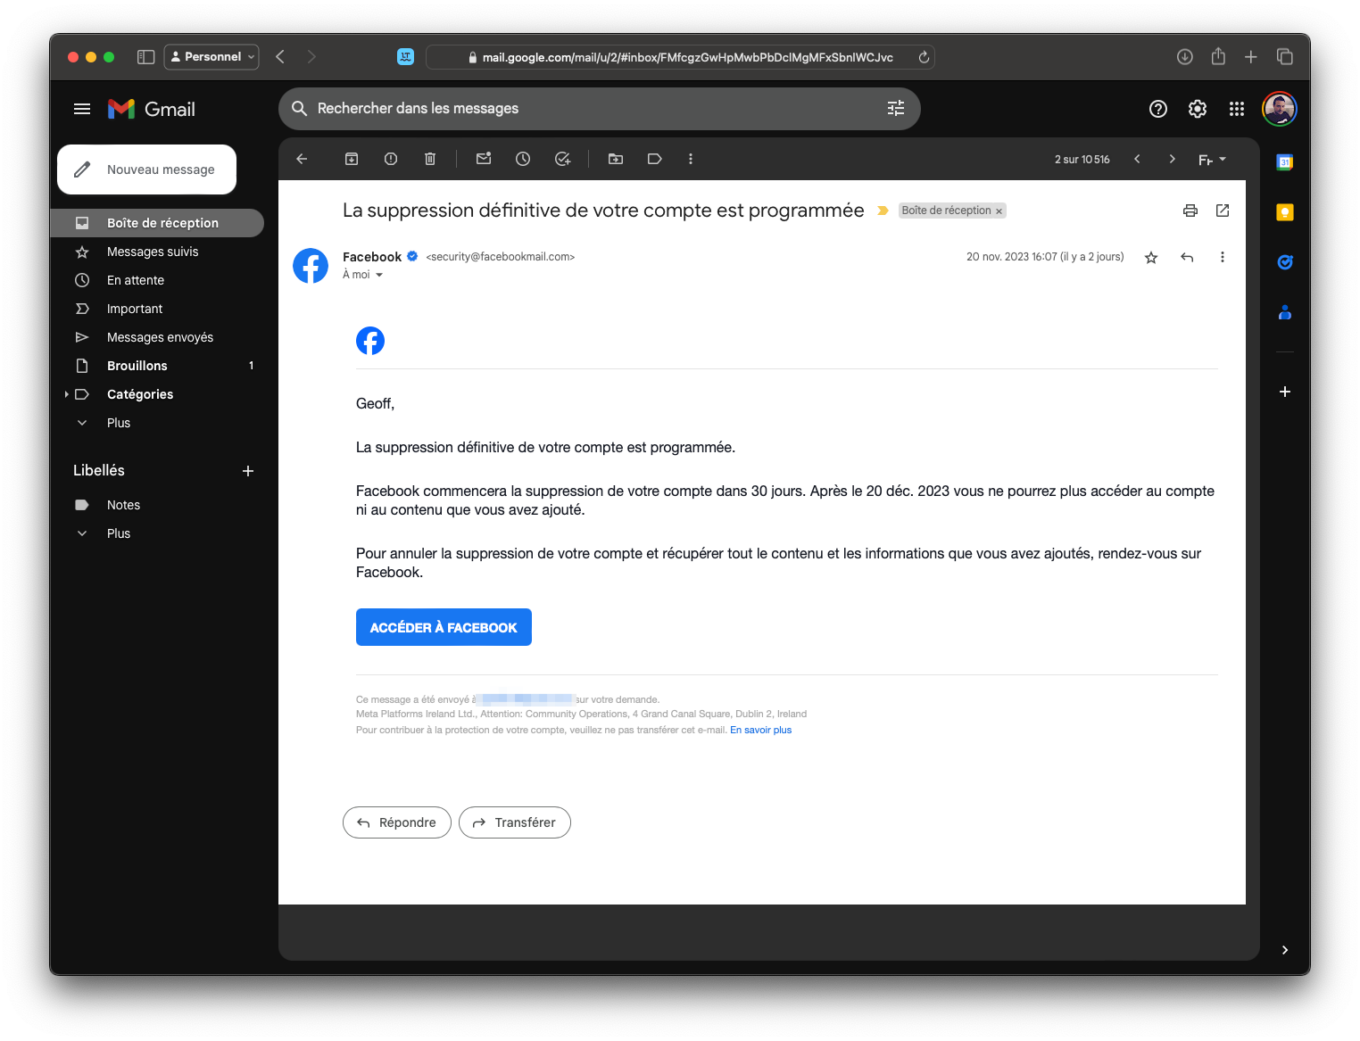Delete the email with trash icon
Viewport: 1360px width, 1041px height.
click(430, 159)
